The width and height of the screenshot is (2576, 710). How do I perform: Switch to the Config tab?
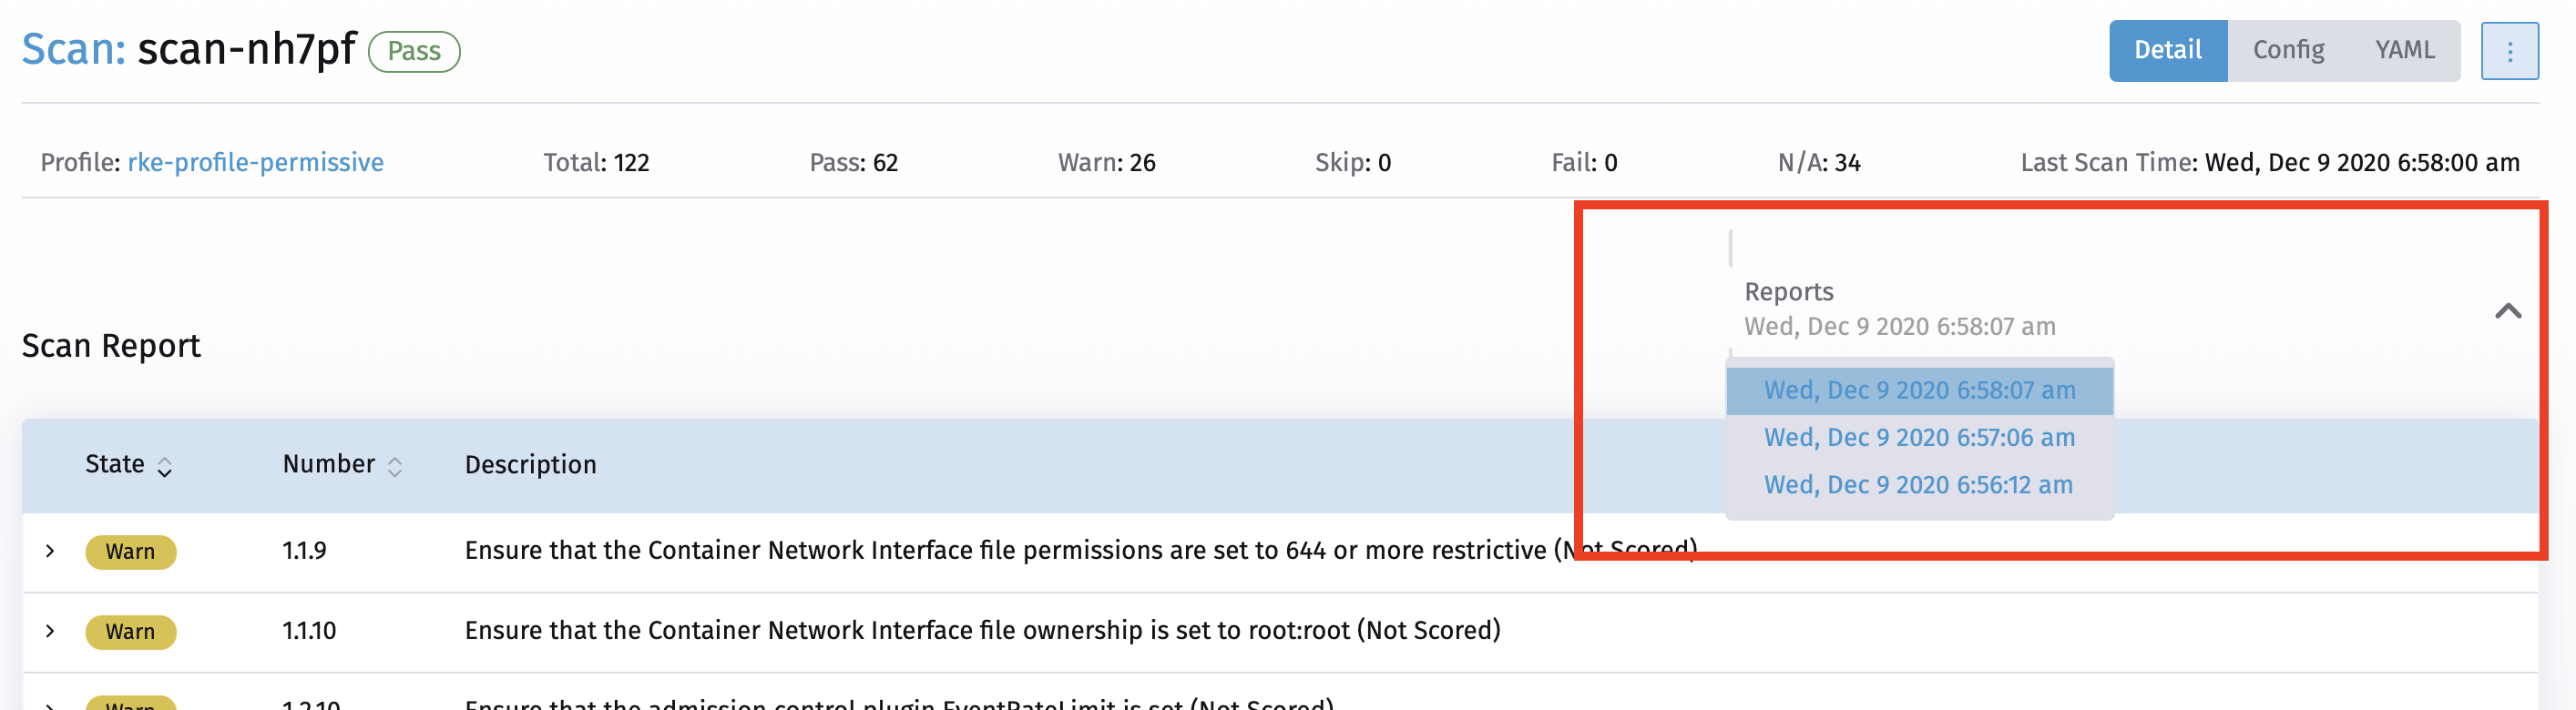tap(2288, 49)
